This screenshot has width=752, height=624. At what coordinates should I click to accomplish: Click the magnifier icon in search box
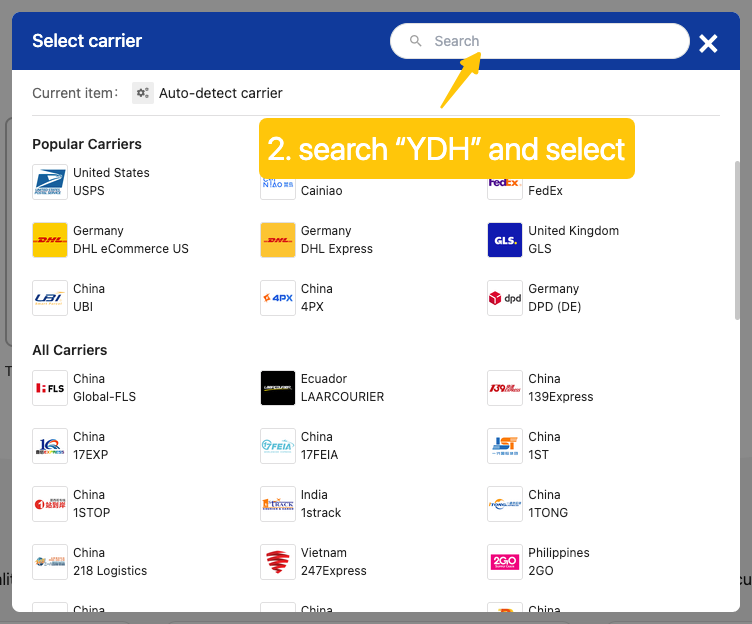tap(415, 41)
